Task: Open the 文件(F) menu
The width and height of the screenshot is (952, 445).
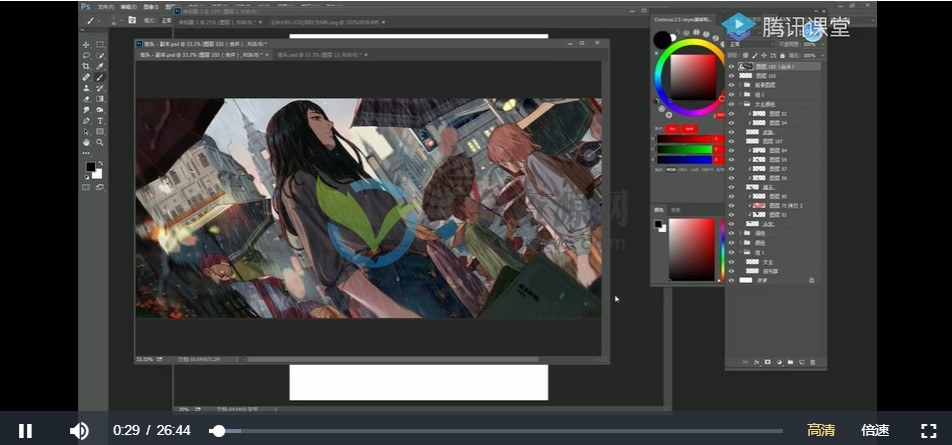Action: tap(102, 6)
